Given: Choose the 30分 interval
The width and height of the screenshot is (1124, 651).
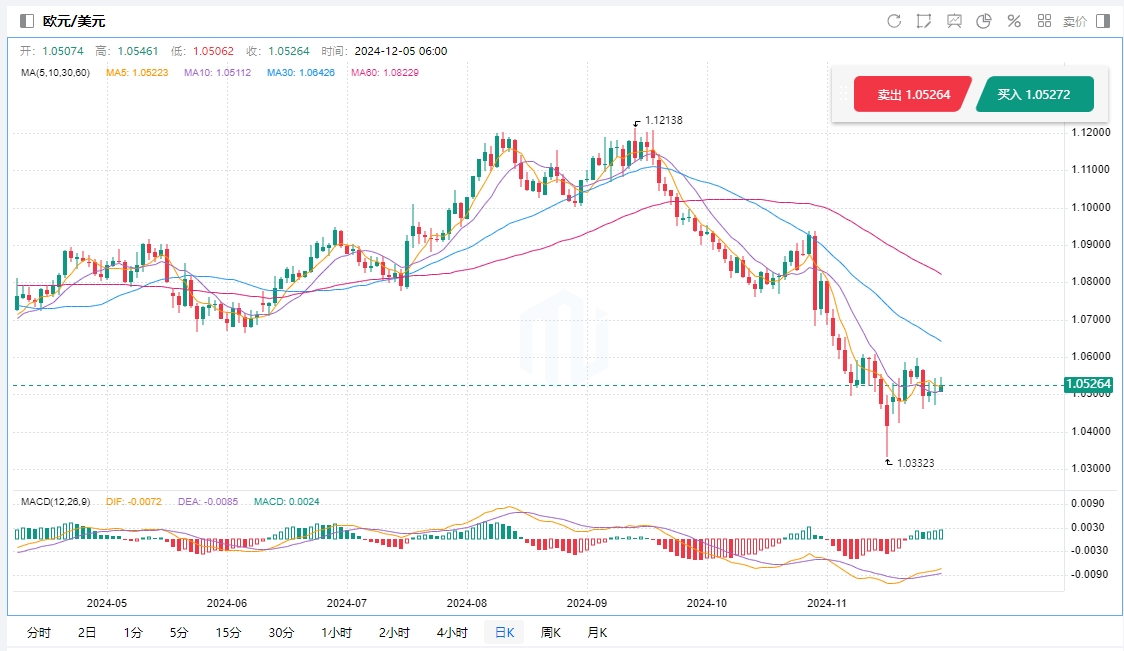Looking at the screenshot, I should click(x=281, y=633).
